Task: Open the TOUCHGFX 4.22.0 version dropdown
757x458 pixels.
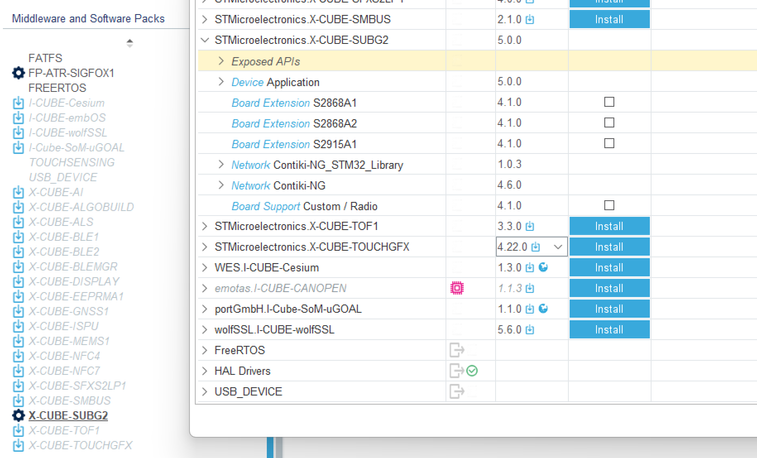Action: point(558,247)
